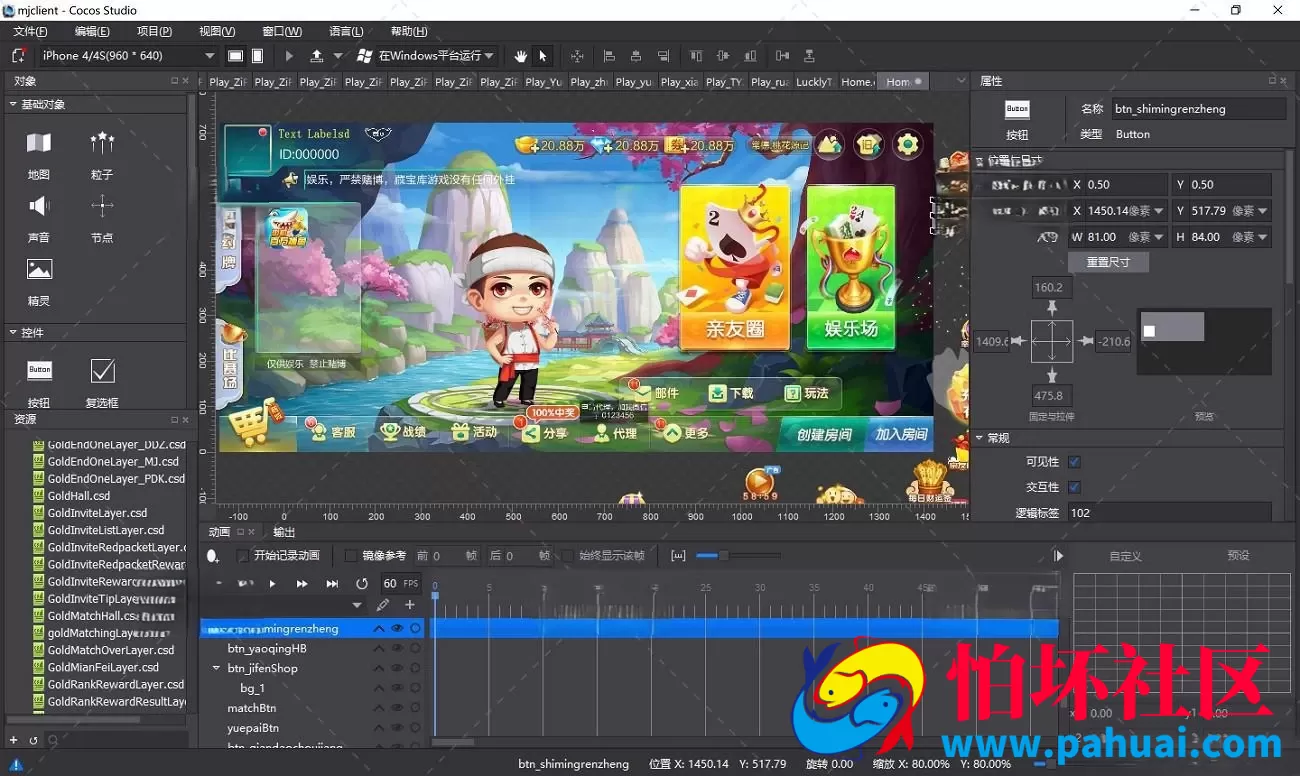Click the 名称 input field btn_shimingrenzheng
This screenshot has width=1300, height=776.
(1198, 109)
